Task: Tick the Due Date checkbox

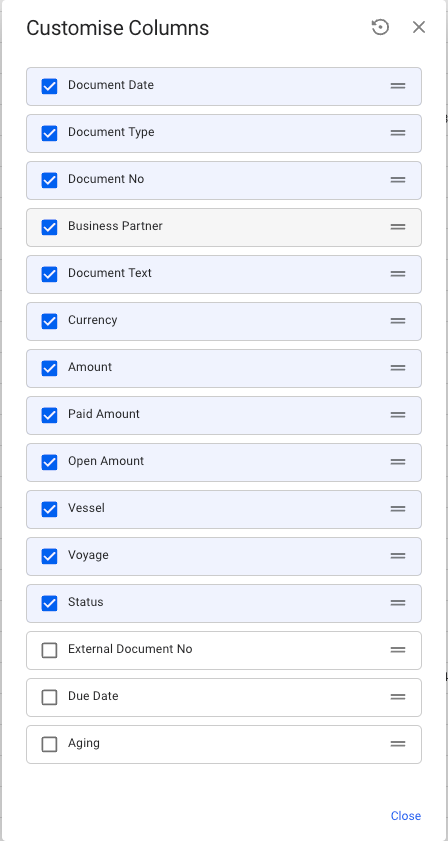Action: point(49,697)
